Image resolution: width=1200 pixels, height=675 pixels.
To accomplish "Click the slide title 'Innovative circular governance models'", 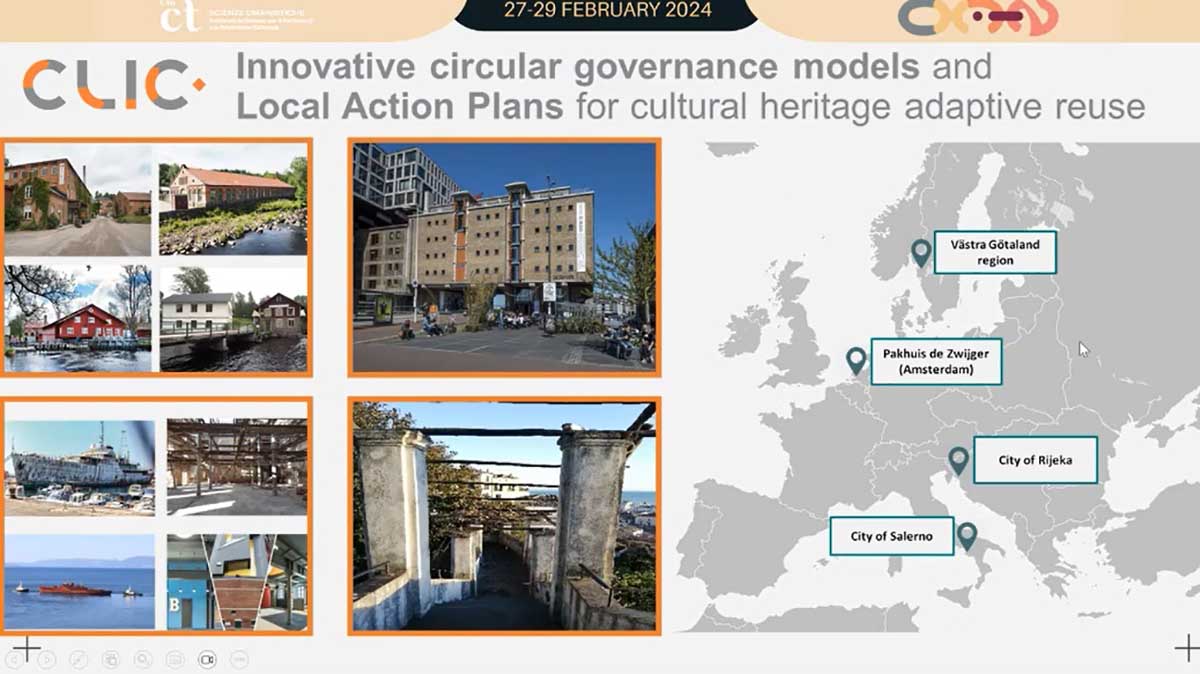I will coord(577,67).
